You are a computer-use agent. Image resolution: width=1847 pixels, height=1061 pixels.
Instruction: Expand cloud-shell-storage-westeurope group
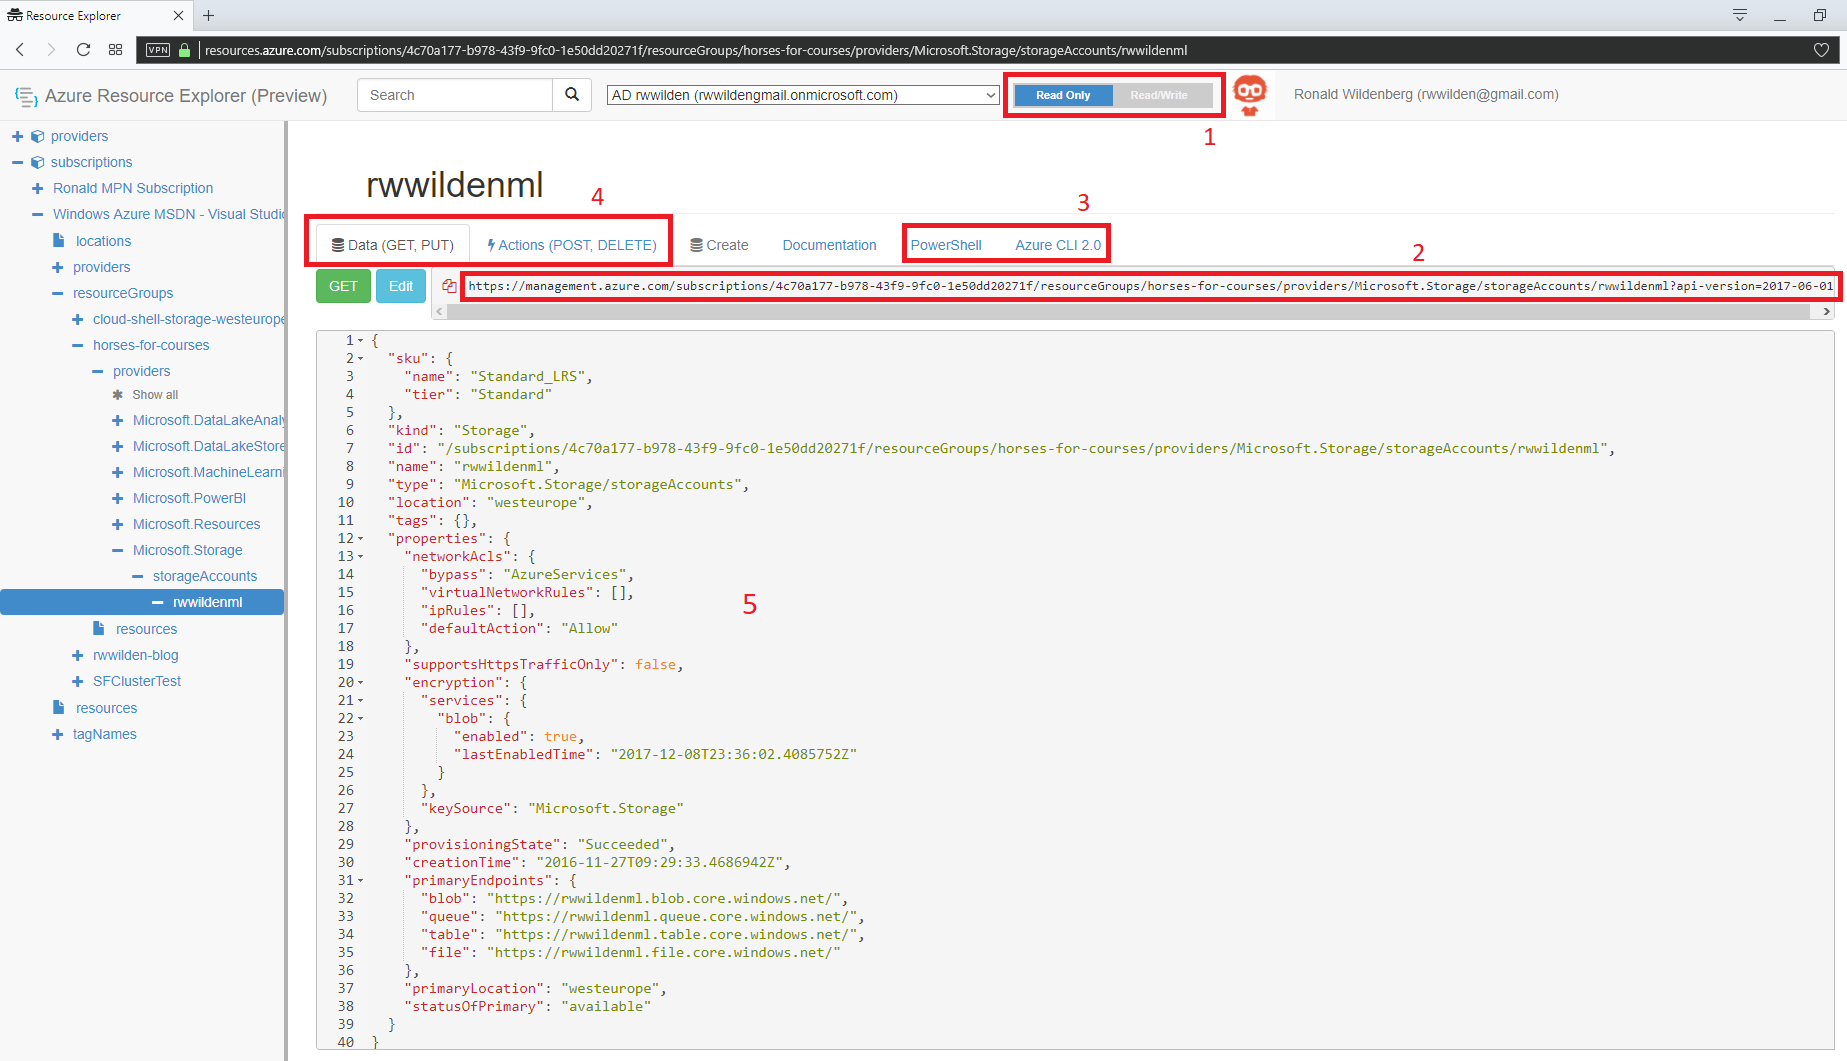pyautogui.click(x=77, y=319)
